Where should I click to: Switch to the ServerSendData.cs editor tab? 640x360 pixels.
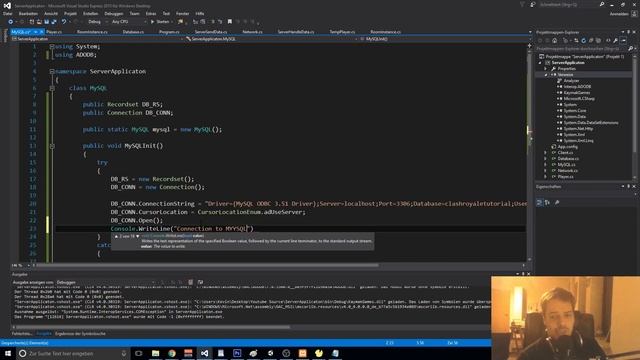point(211,32)
